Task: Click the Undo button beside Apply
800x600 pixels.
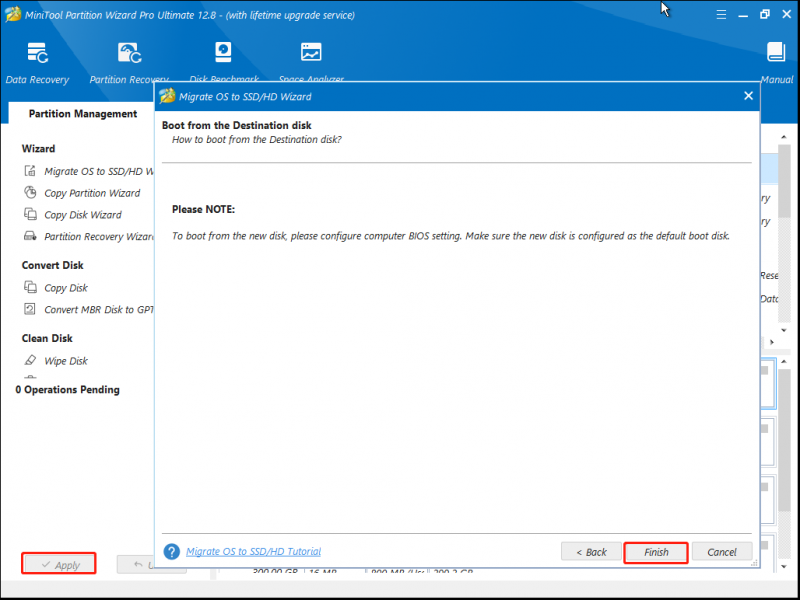Action: [x=136, y=564]
